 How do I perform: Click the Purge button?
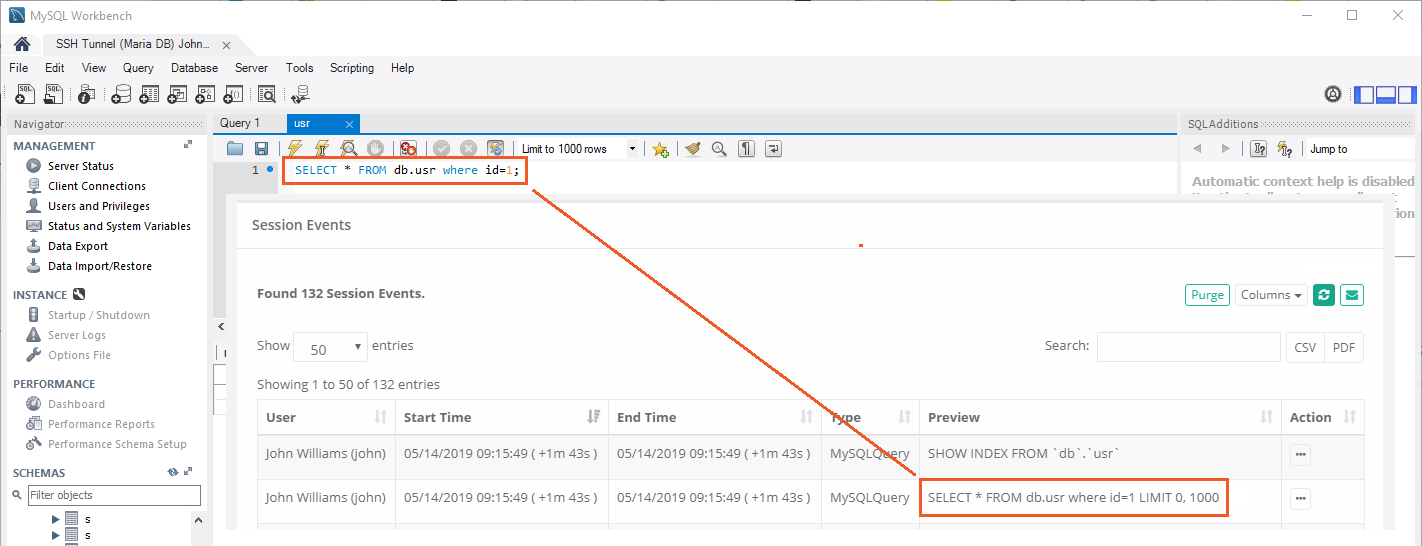tap(1207, 295)
